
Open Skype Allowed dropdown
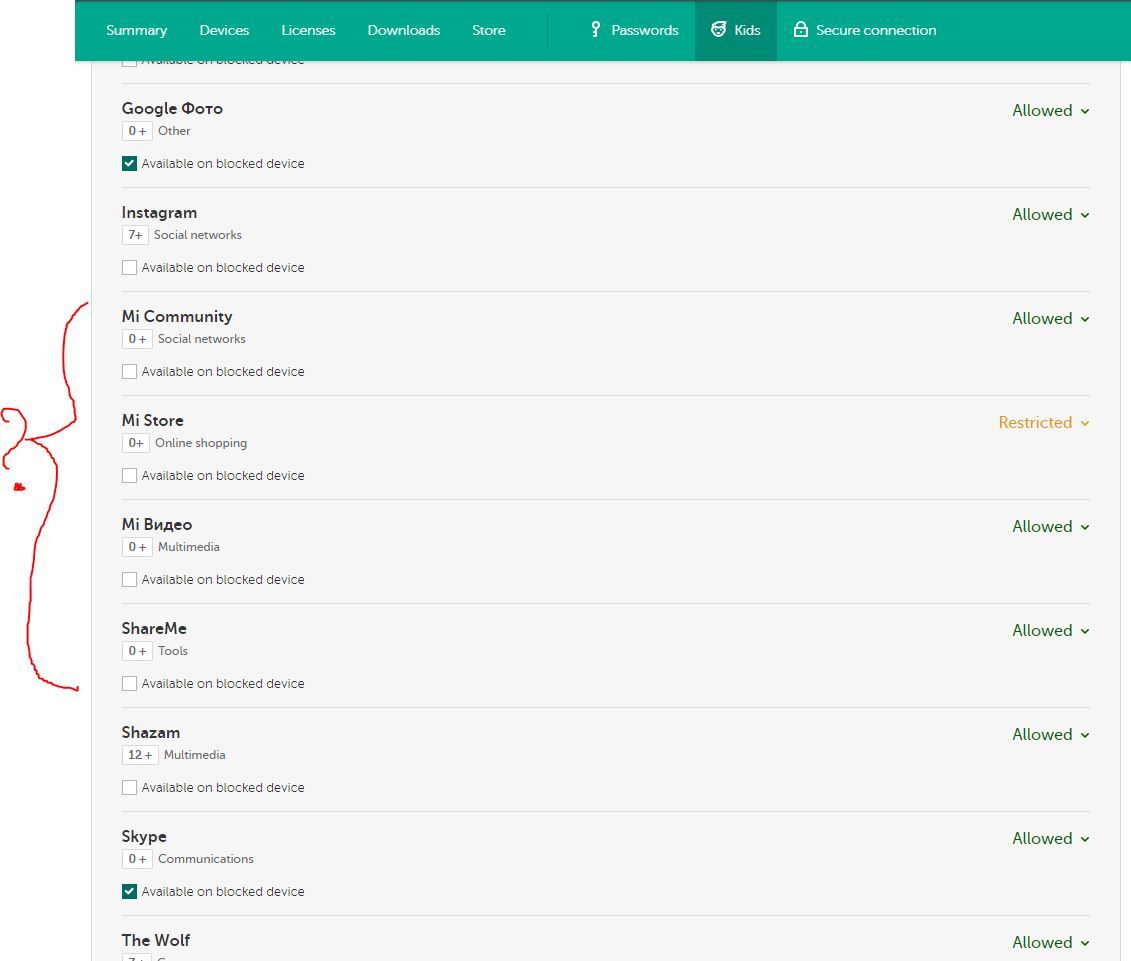pos(1050,838)
